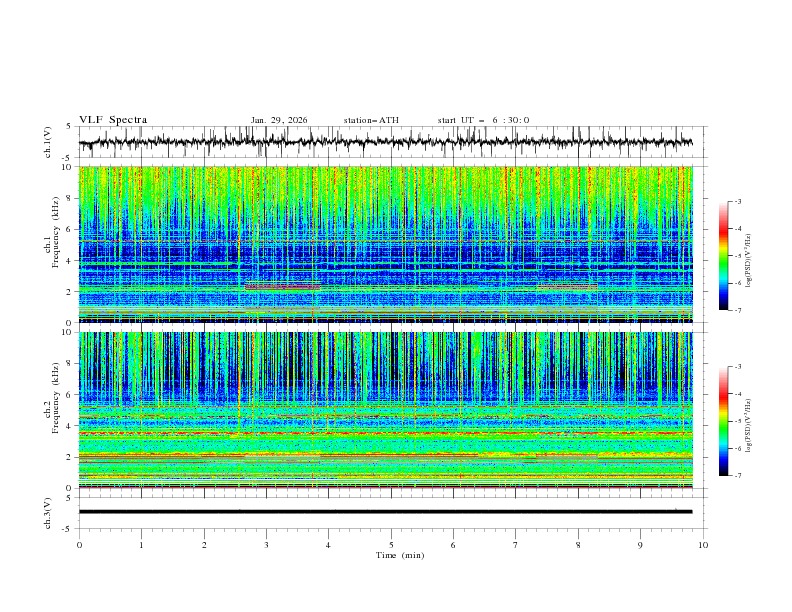Click the "ch.3(V)" waveform axis label
Image resolution: width=792 pixels, height=612 pixels.
(48, 513)
